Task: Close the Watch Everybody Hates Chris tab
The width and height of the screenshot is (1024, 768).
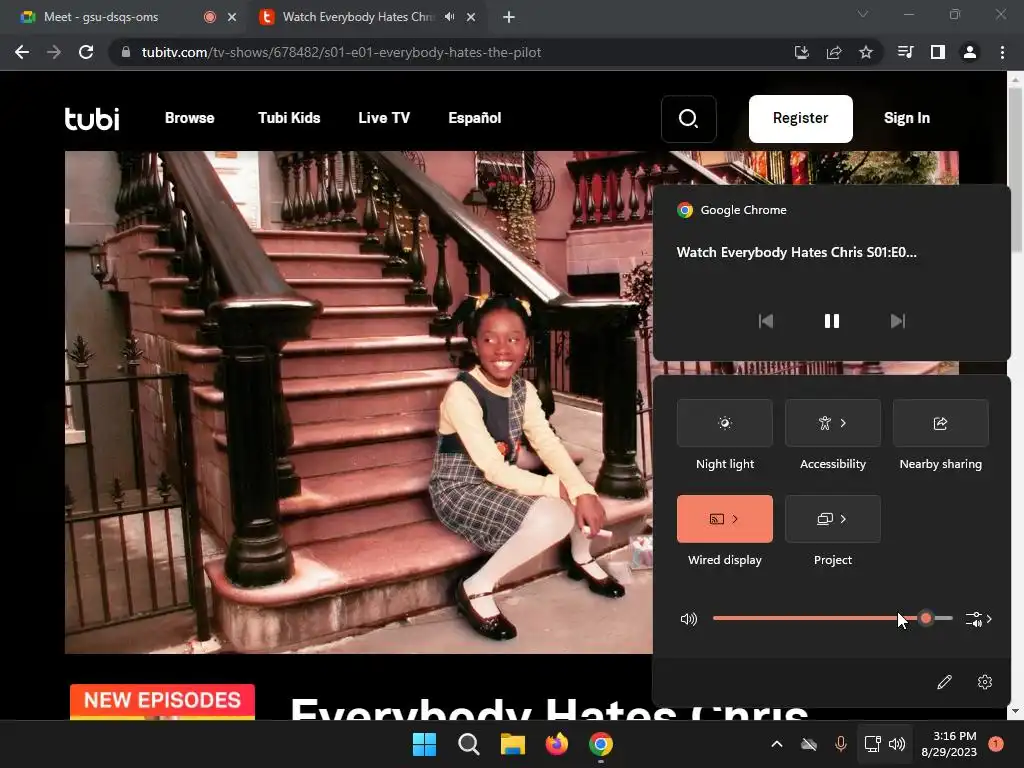Action: pyautogui.click(x=471, y=17)
